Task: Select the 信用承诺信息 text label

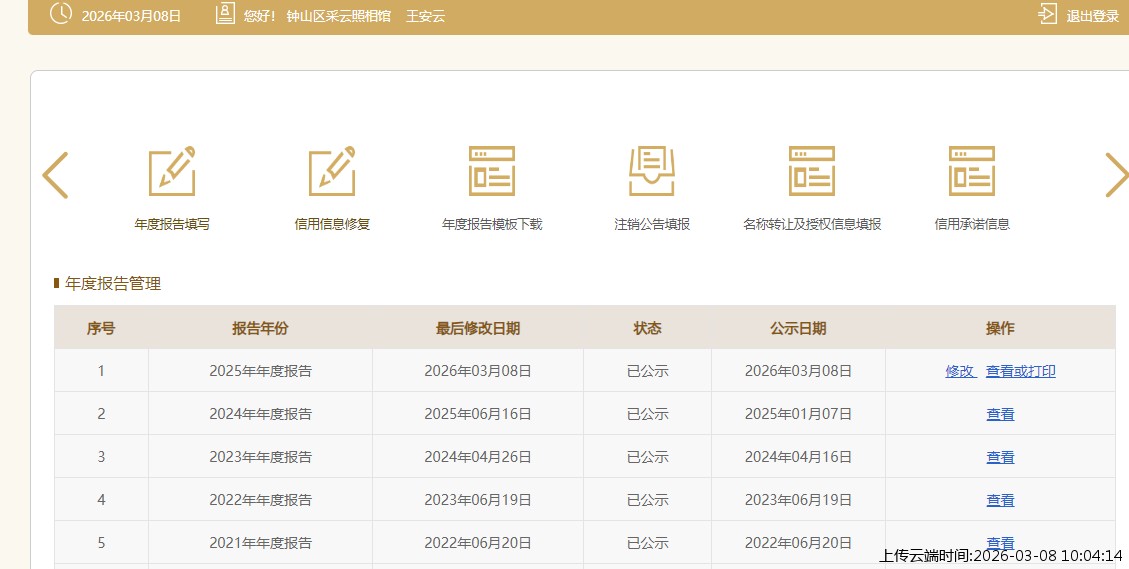Action: pos(972,224)
